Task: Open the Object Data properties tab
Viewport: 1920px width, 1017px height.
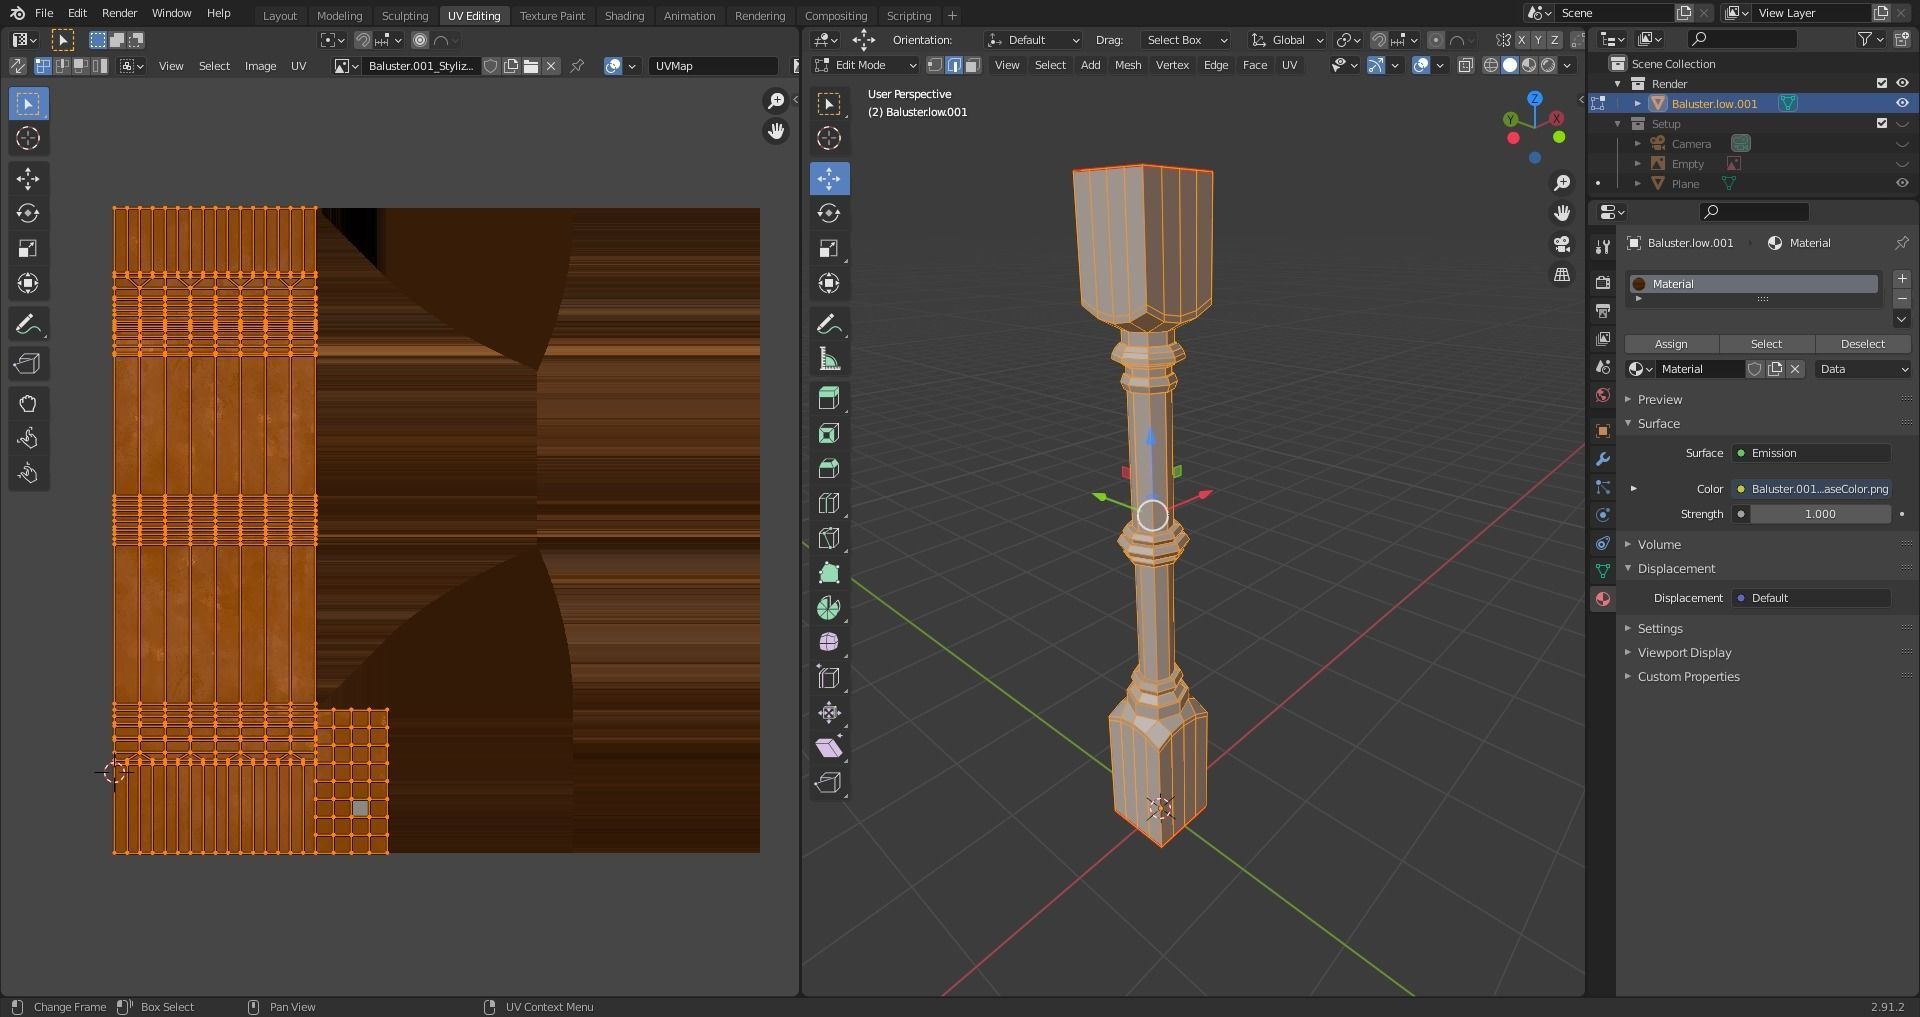Action: coord(1603,570)
